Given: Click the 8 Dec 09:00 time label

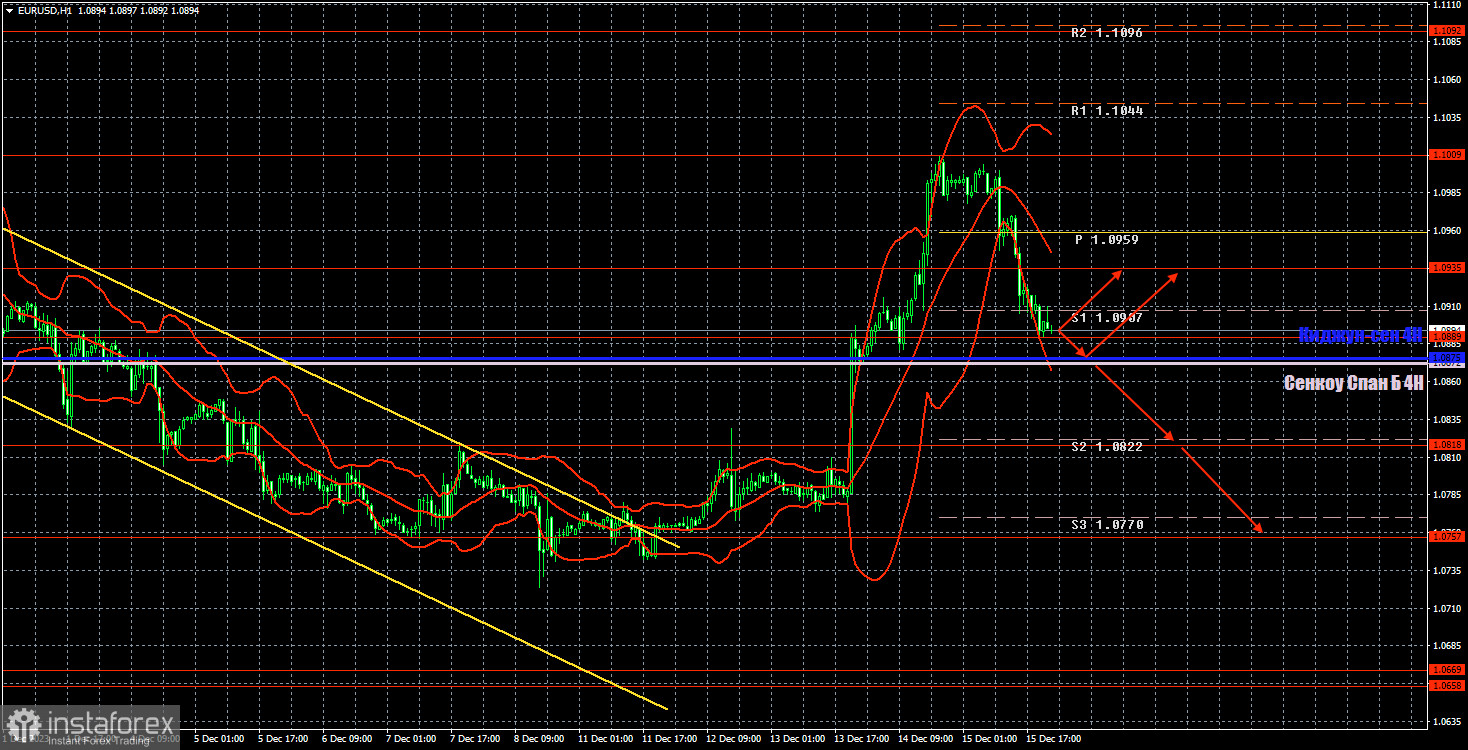Looking at the screenshot, I should (x=539, y=740).
